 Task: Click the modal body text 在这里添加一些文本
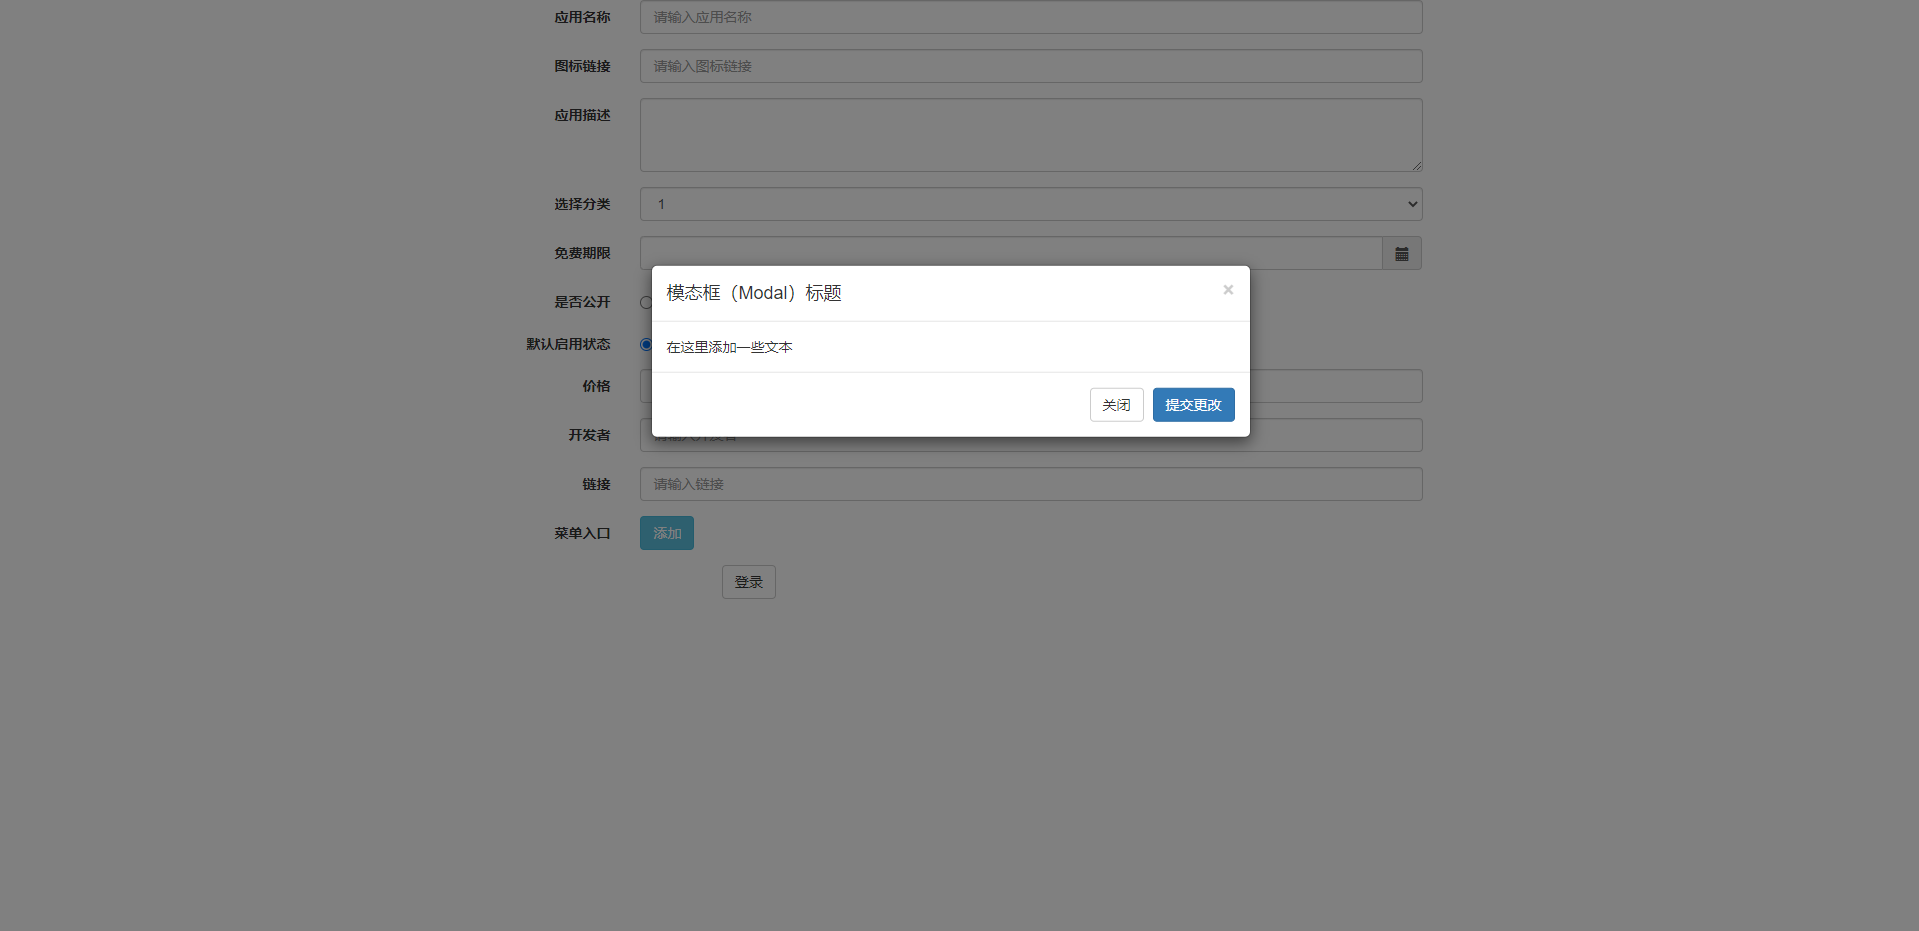click(x=730, y=347)
